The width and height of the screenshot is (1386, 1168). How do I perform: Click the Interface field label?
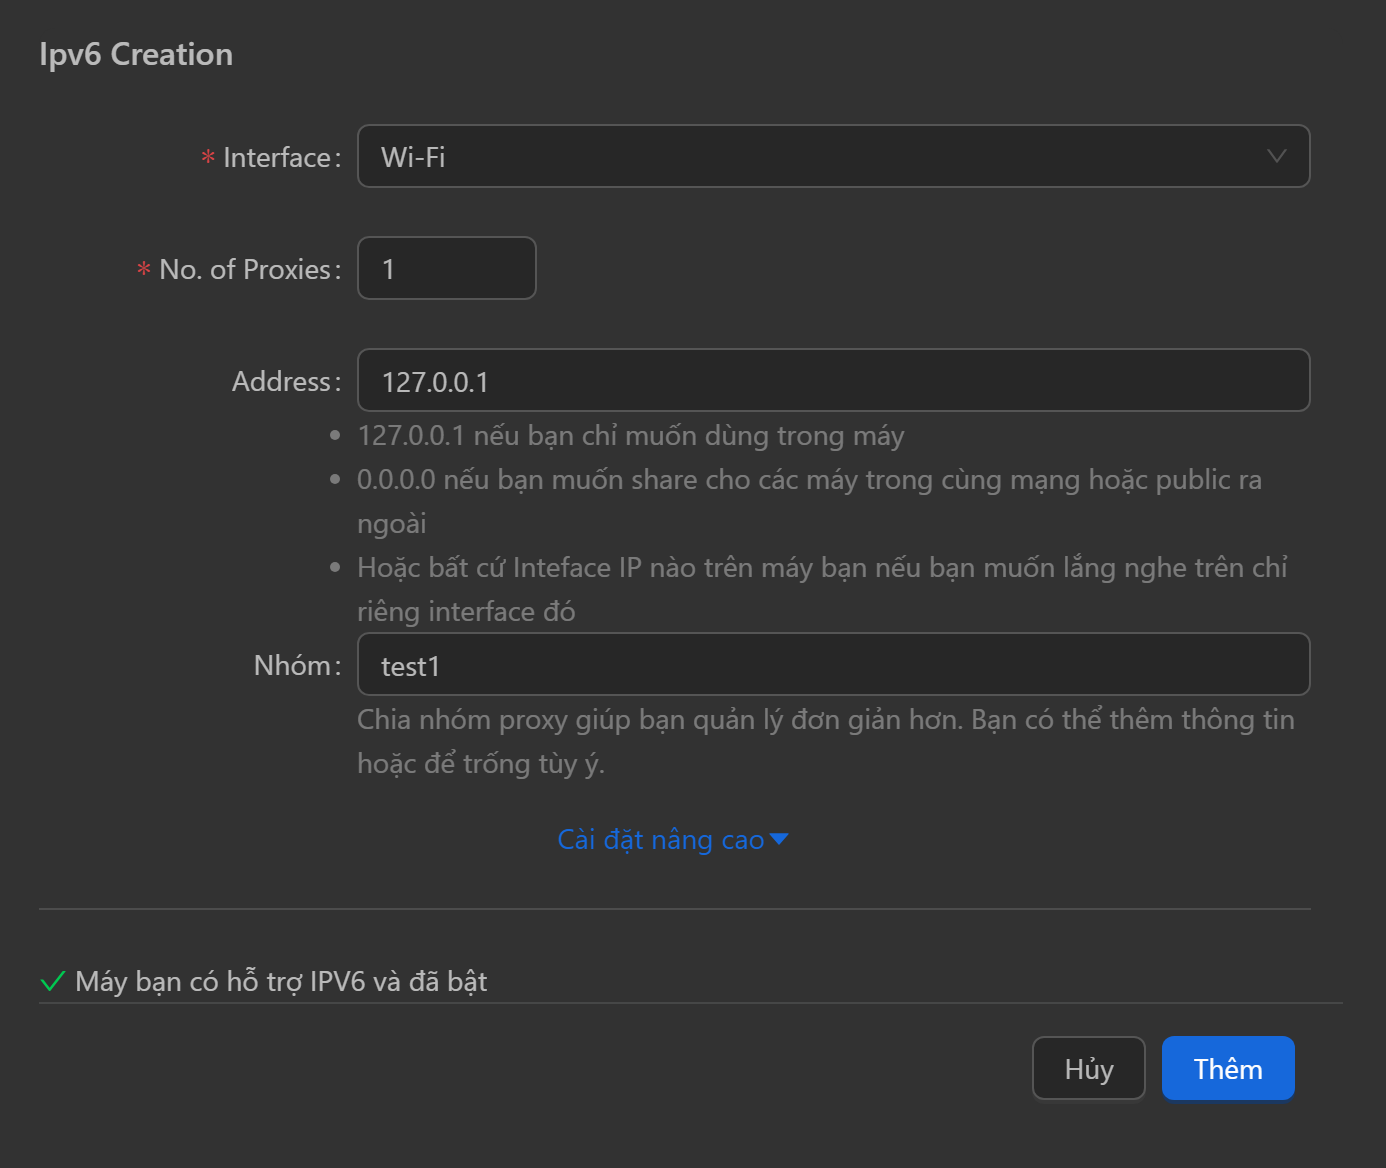pyautogui.click(x=277, y=158)
